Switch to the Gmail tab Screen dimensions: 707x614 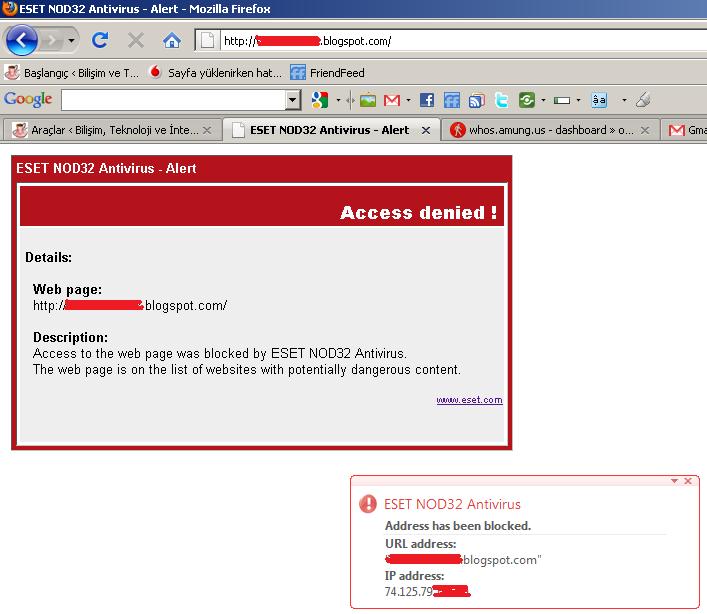[x=684, y=130]
